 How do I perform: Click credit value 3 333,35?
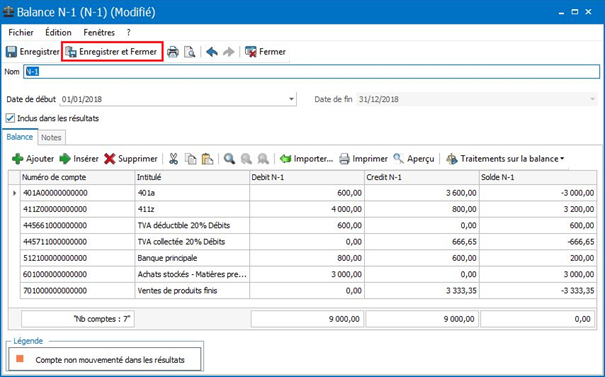tap(421, 291)
